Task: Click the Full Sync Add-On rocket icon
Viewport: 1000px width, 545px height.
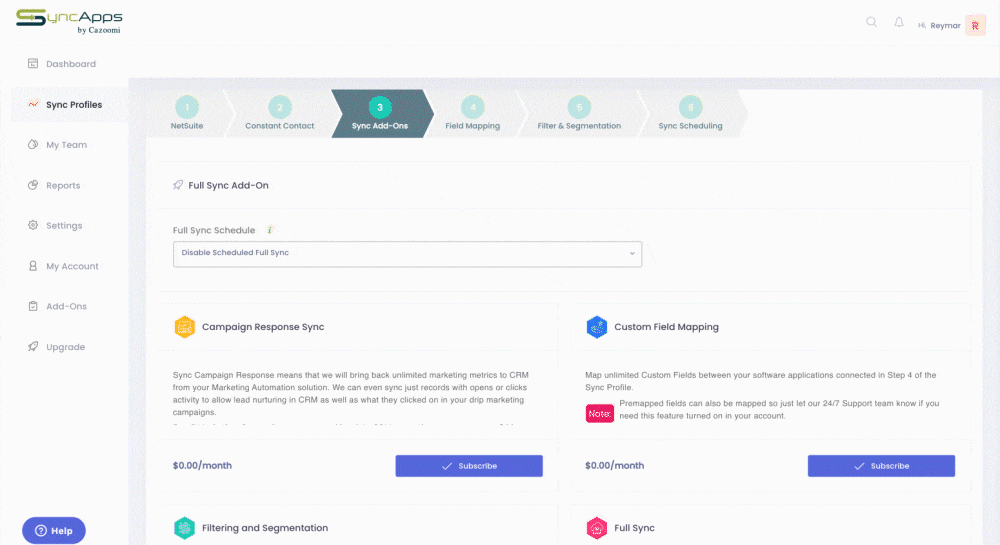Action: pyautogui.click(x=178, y=185)
